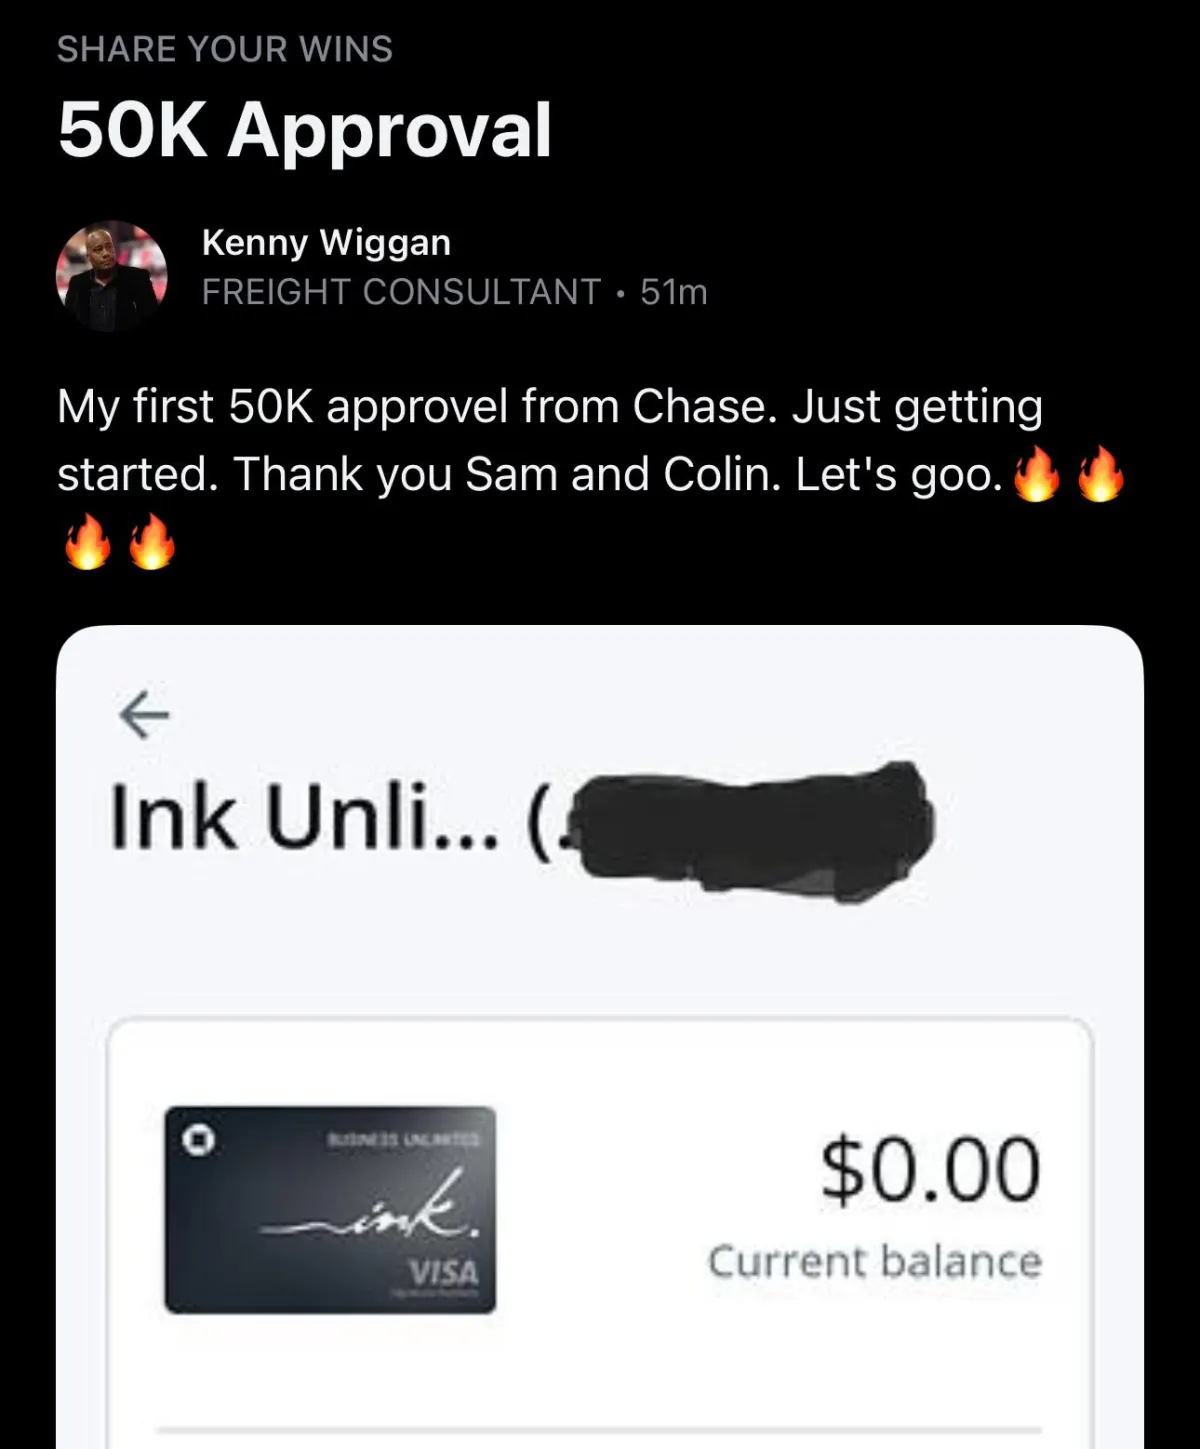Click the 51m timestamp
The width and height of the screenshot is (1200, 1449).
pos(674,292)
